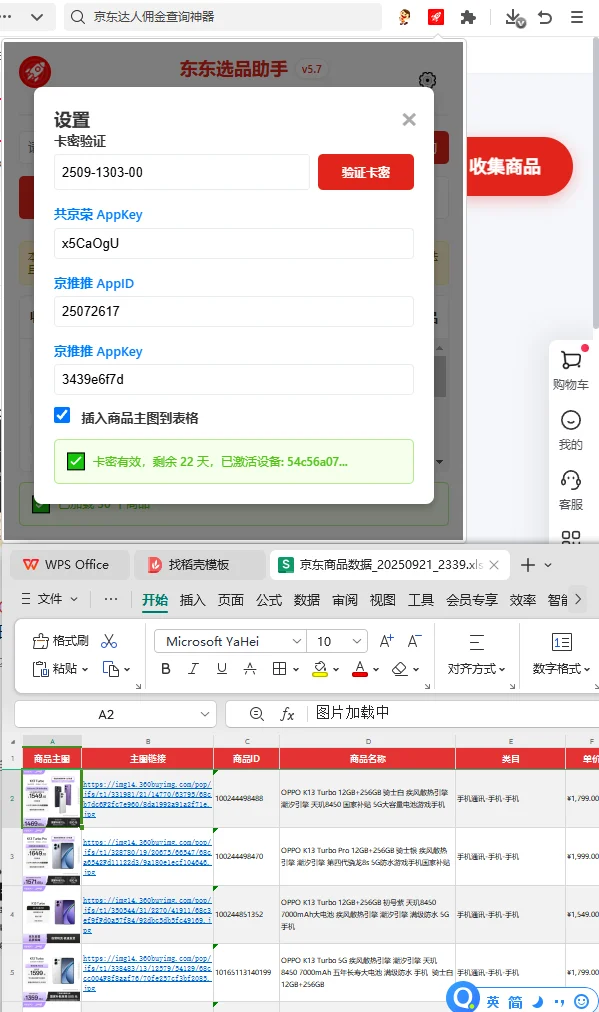
Task: Open the browser hamburger menu
Action: (577, 17)
